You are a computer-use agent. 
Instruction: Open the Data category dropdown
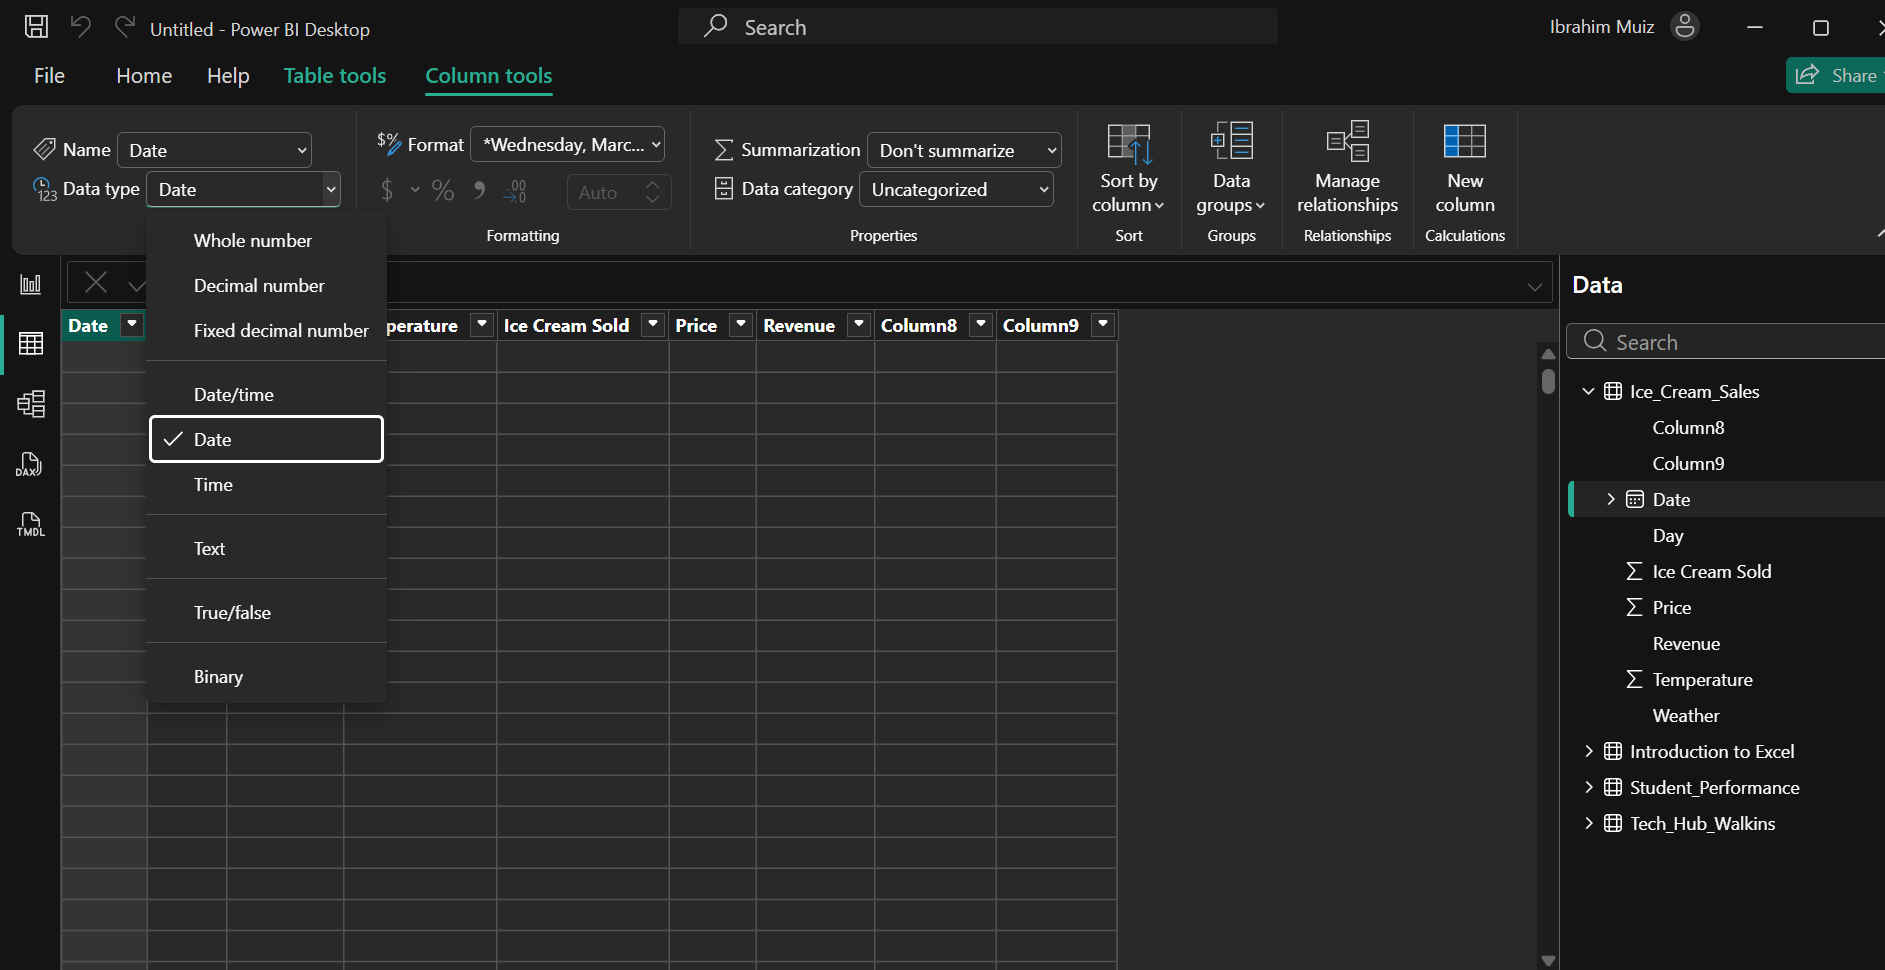click(956, 189)
